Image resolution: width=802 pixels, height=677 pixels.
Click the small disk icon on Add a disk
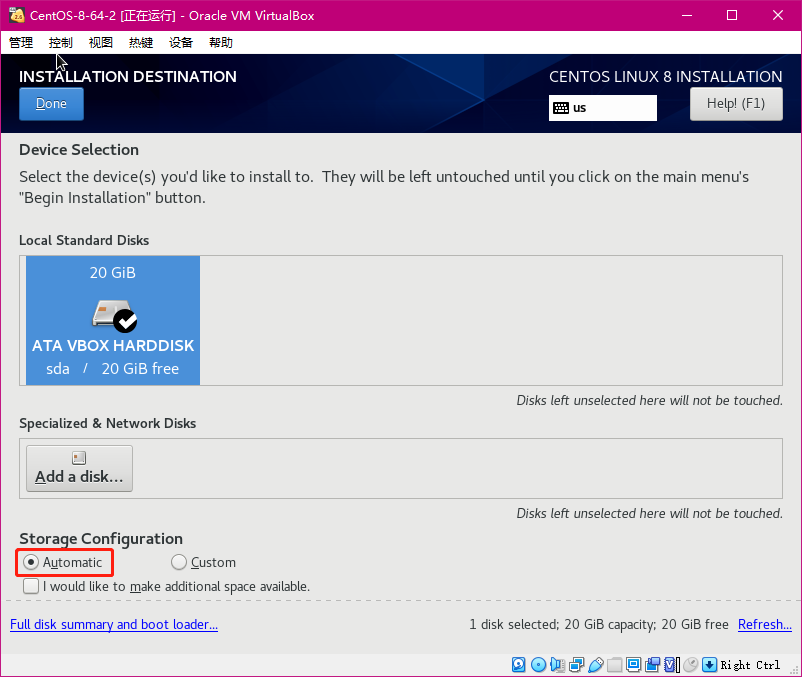[79, 458]
